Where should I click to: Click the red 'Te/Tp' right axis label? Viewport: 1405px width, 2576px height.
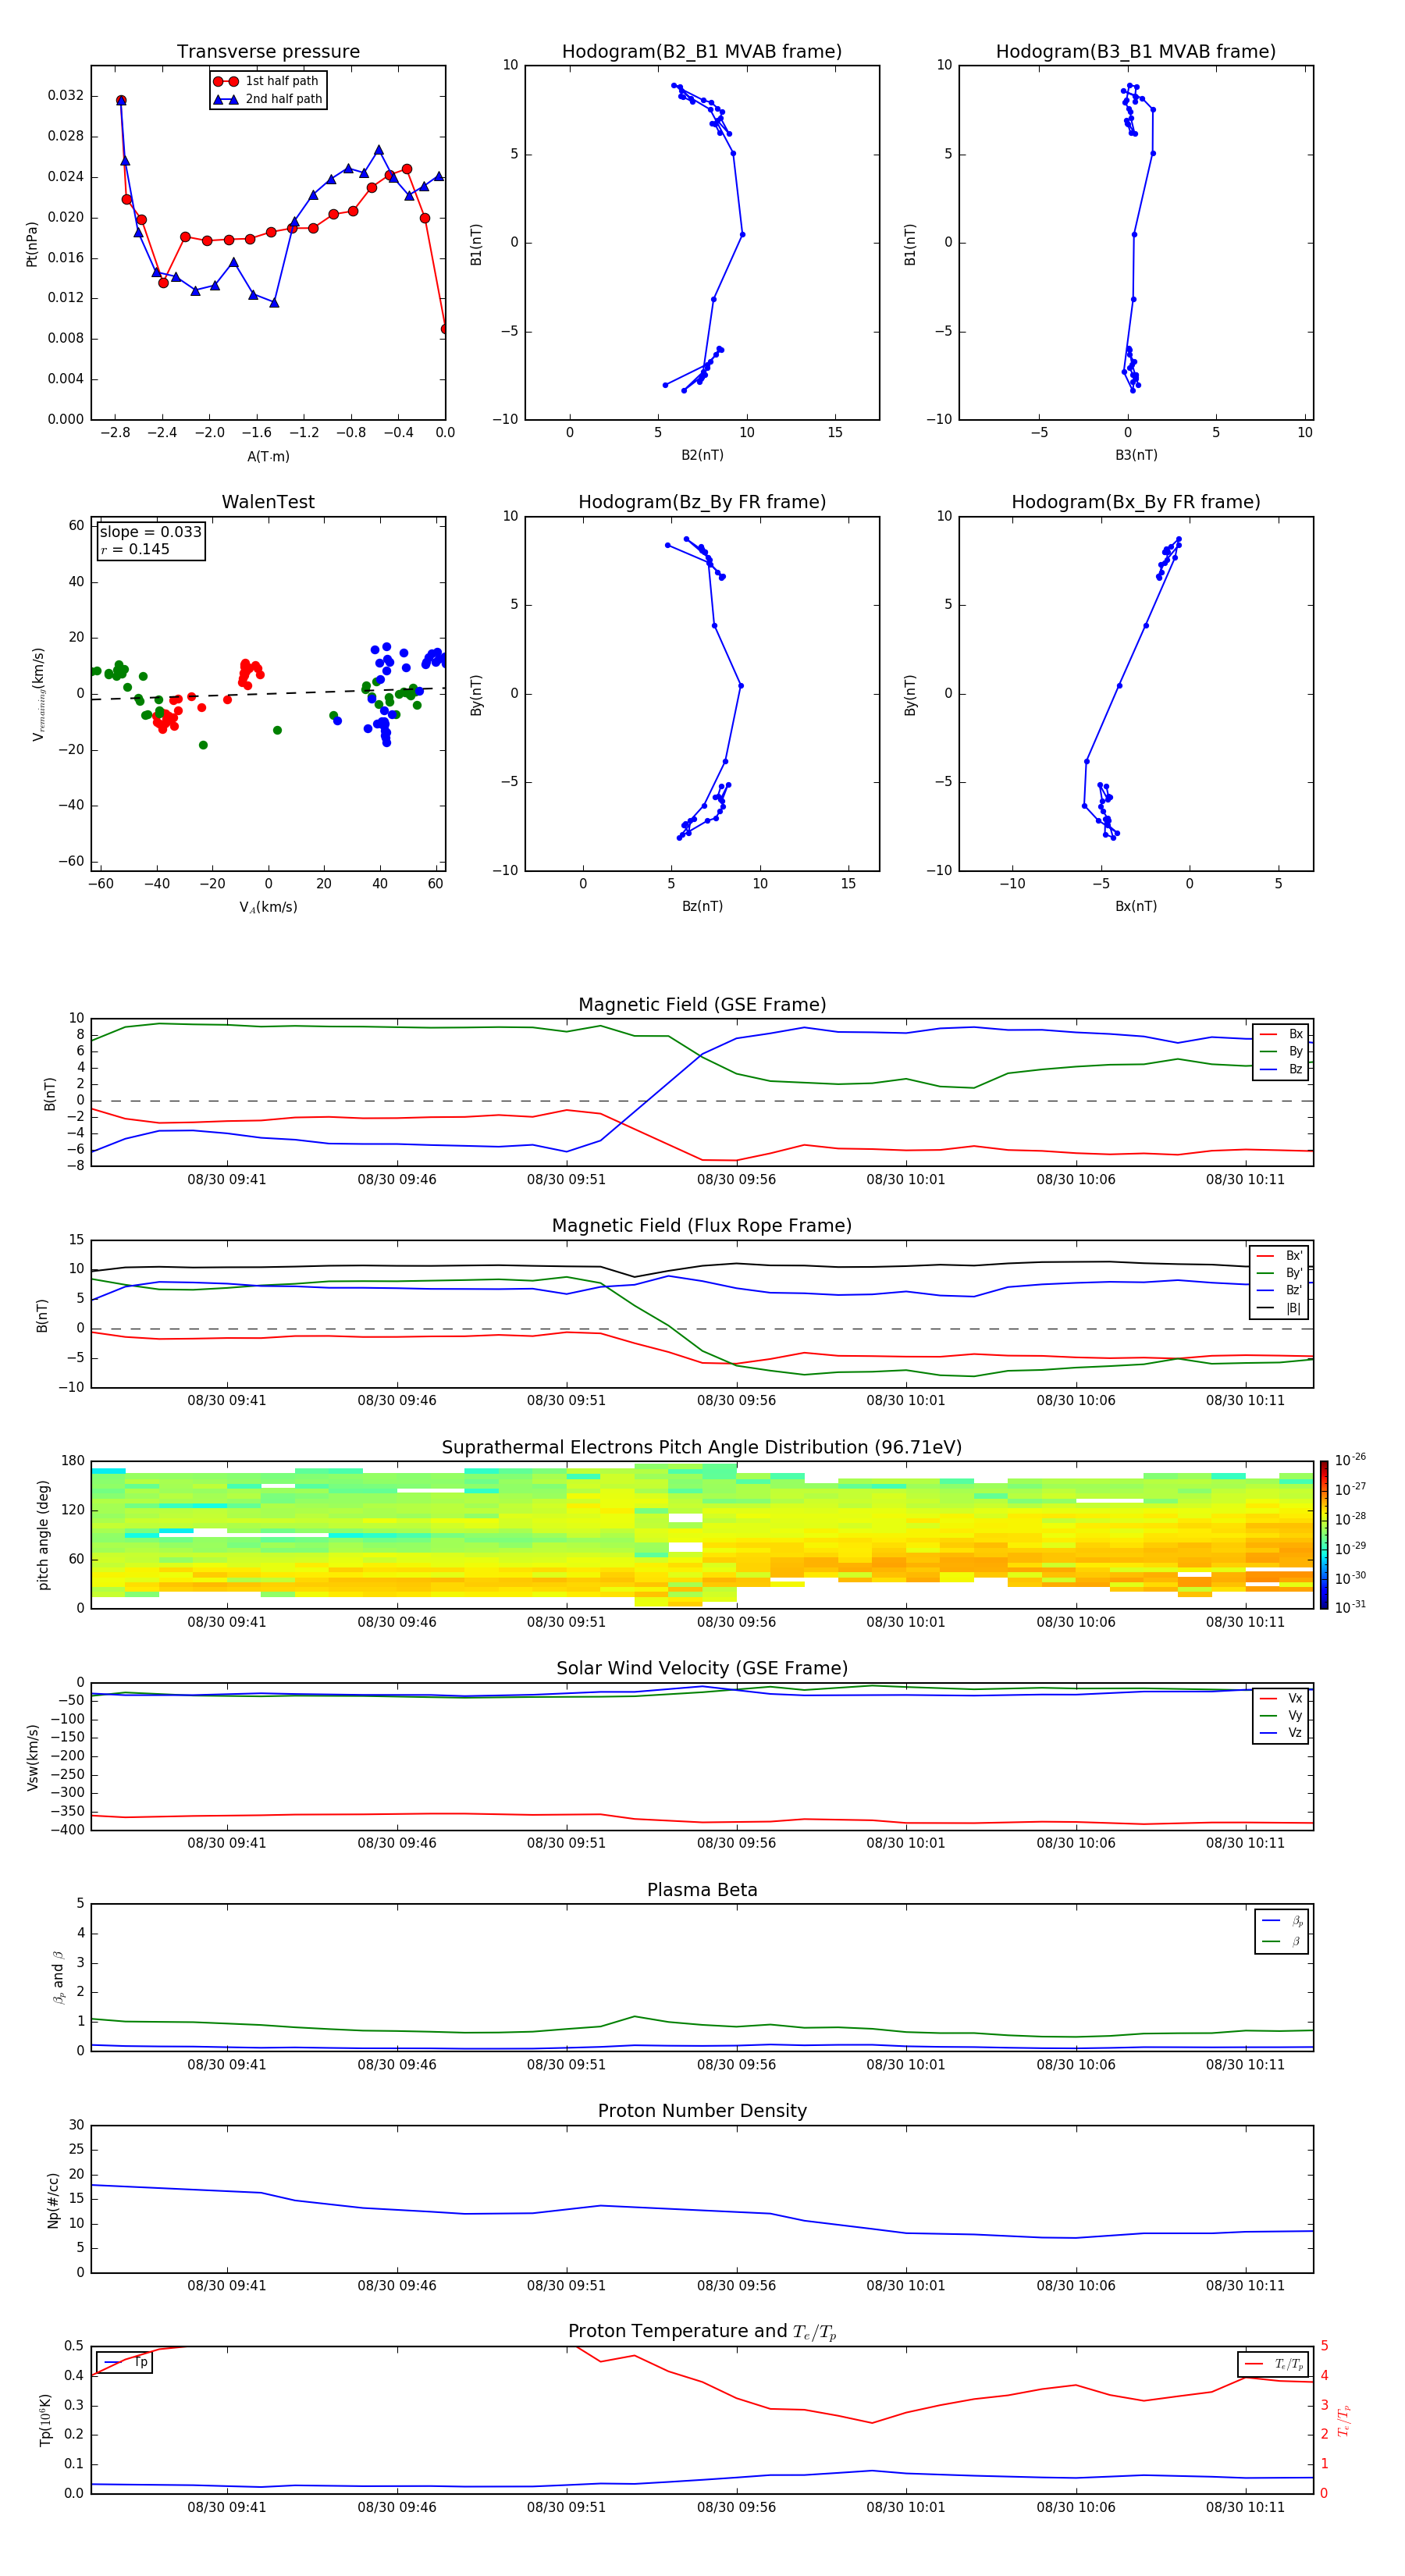coord(1344,2420)
